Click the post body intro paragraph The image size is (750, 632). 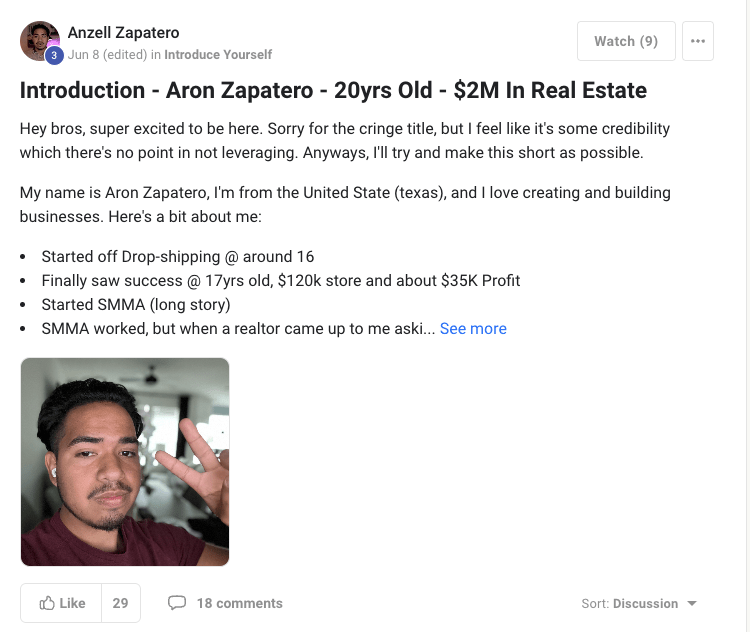click(x=344, y=140)
